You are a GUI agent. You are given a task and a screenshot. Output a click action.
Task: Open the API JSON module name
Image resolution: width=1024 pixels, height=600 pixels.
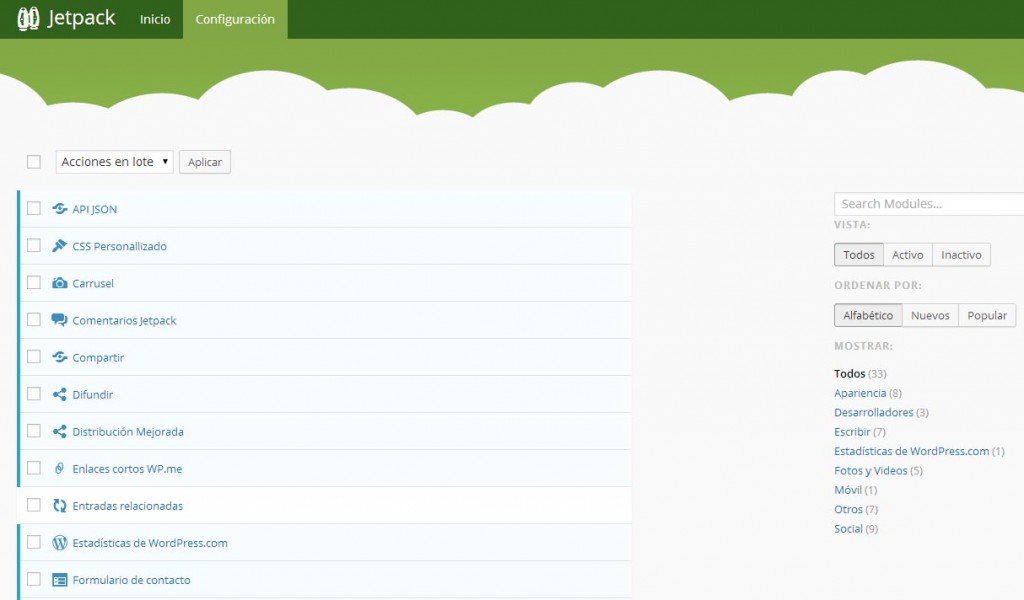coord(95,210)
